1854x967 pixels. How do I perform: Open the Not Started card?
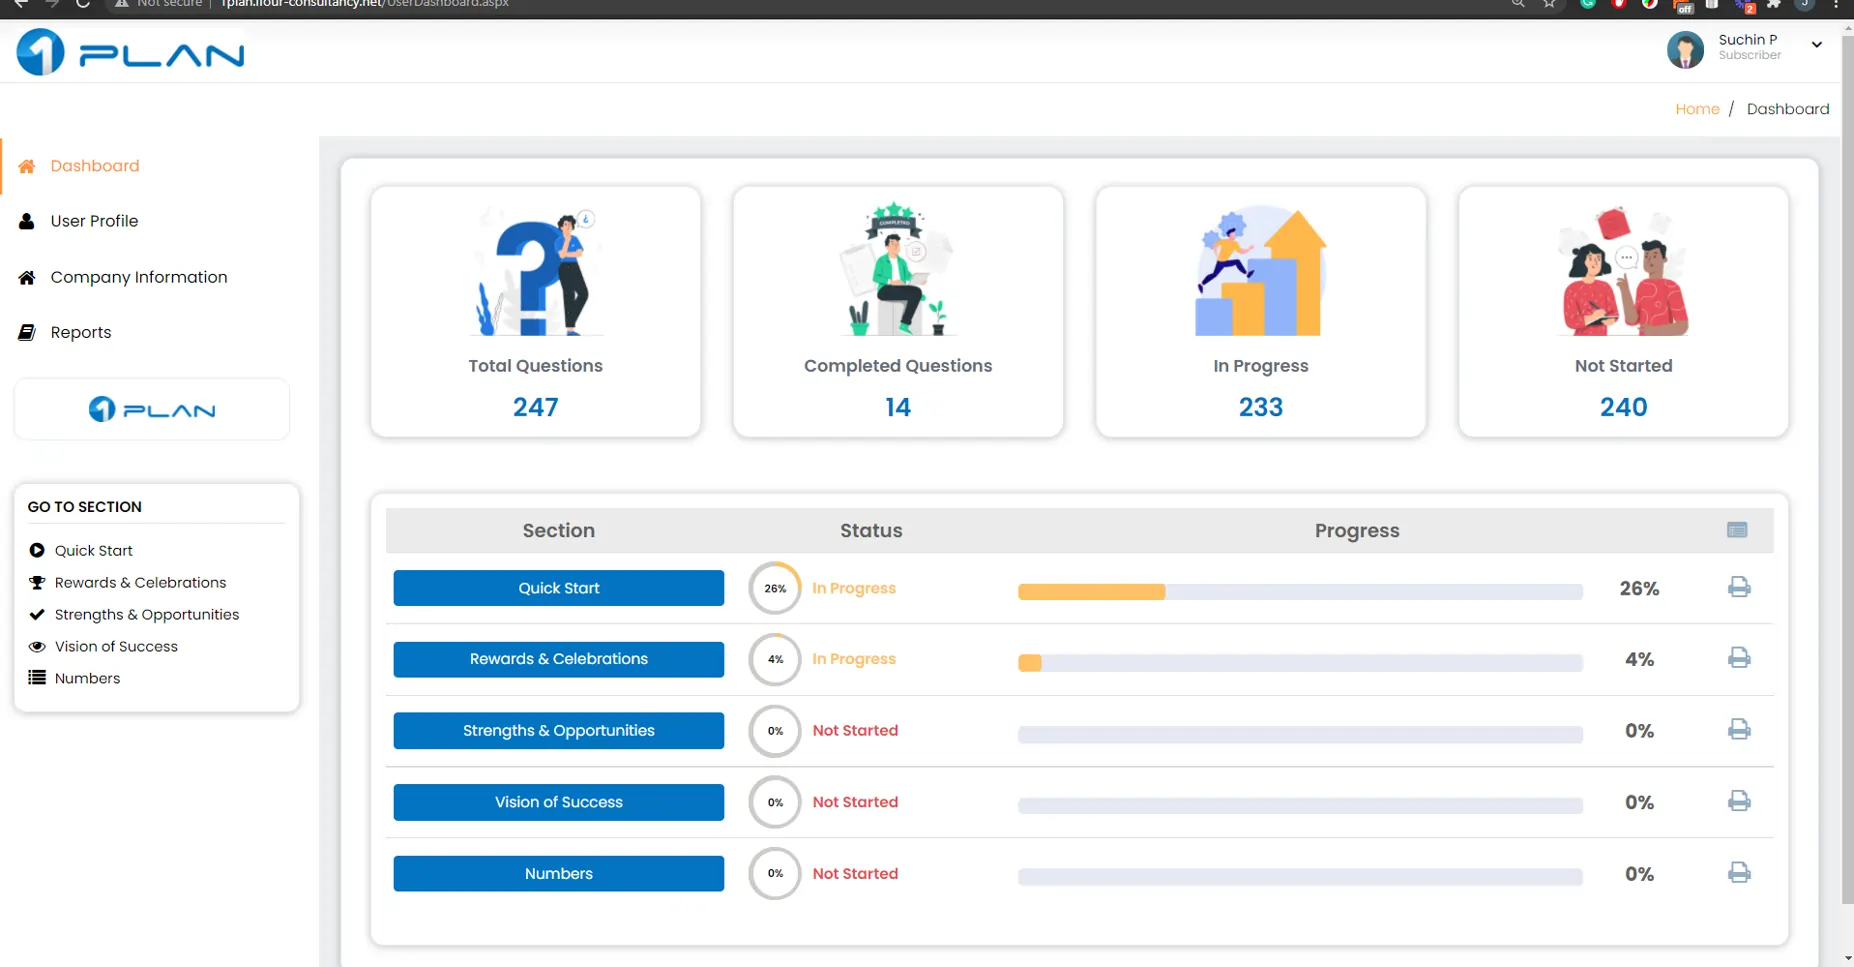click(1623, 311)
